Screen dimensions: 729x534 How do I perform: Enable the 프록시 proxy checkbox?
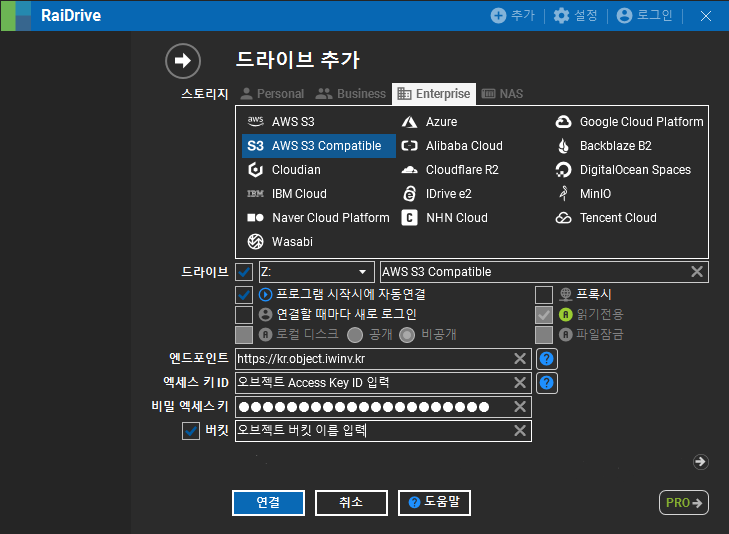544,295
